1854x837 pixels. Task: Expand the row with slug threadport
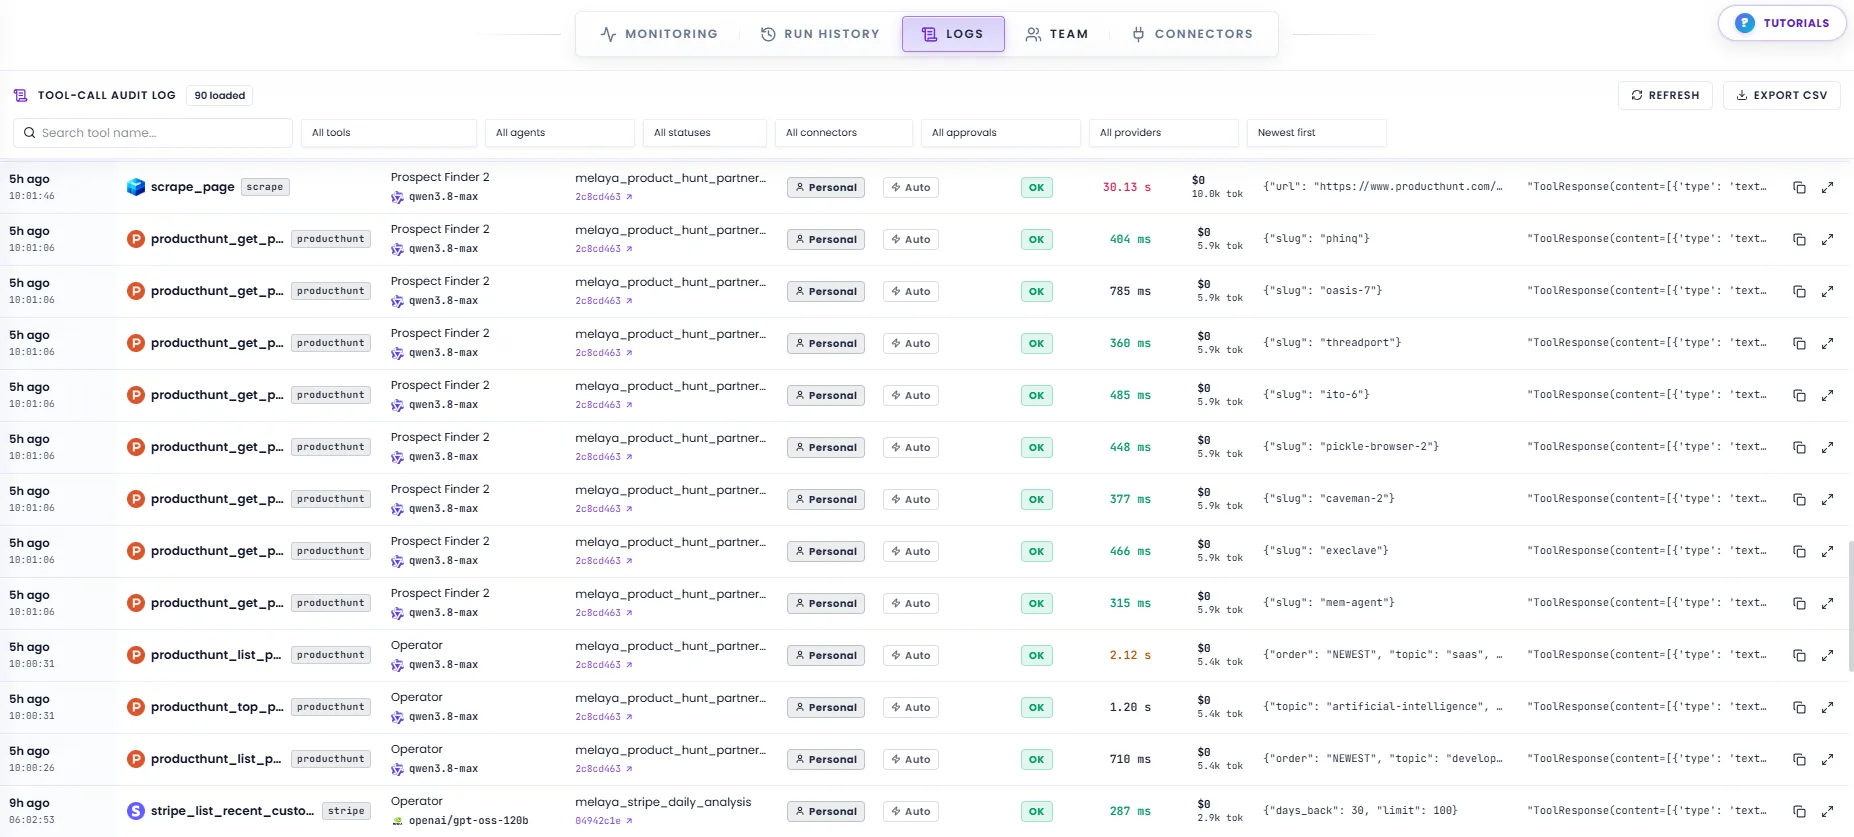[x=1827, y=343]
